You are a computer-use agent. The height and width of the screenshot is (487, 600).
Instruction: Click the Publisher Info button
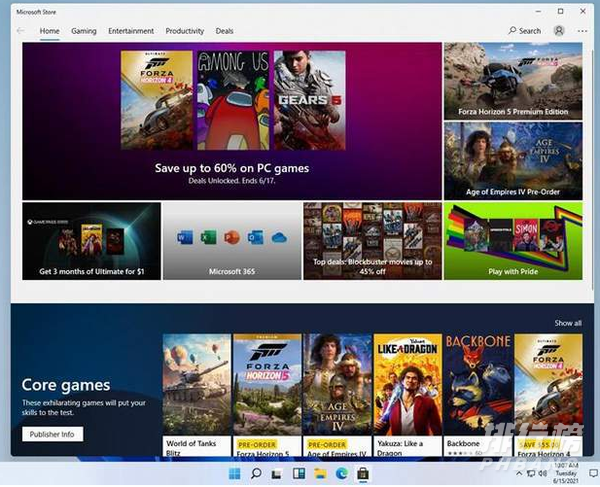pos(52,434)
